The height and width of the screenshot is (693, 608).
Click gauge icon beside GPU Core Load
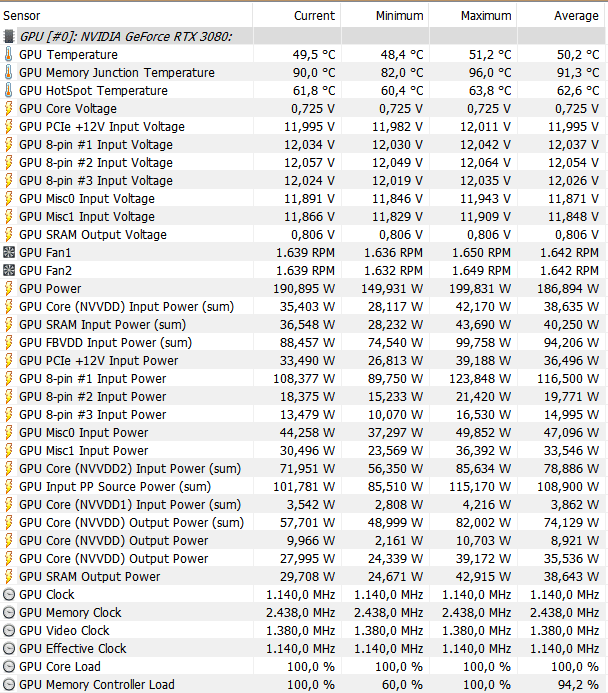(x=9, y=667)
